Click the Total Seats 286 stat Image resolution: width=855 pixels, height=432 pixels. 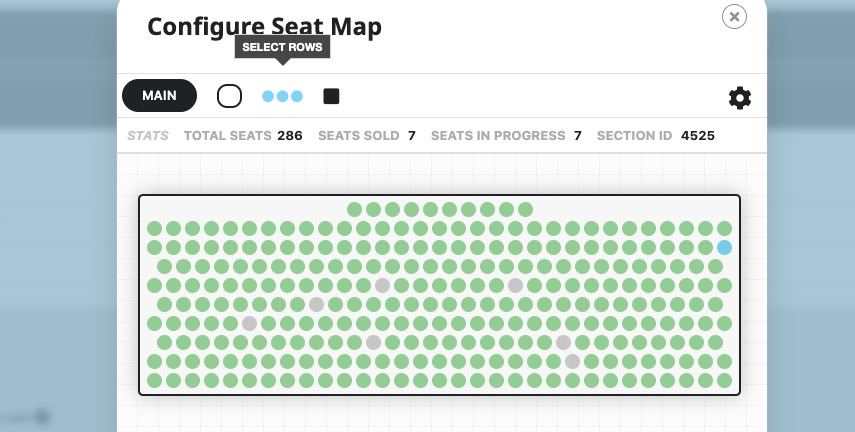243,136
